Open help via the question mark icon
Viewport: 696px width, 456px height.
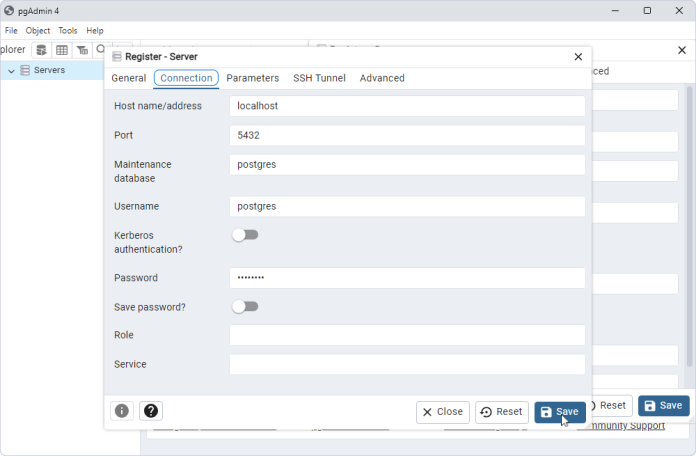click(151, 411)
